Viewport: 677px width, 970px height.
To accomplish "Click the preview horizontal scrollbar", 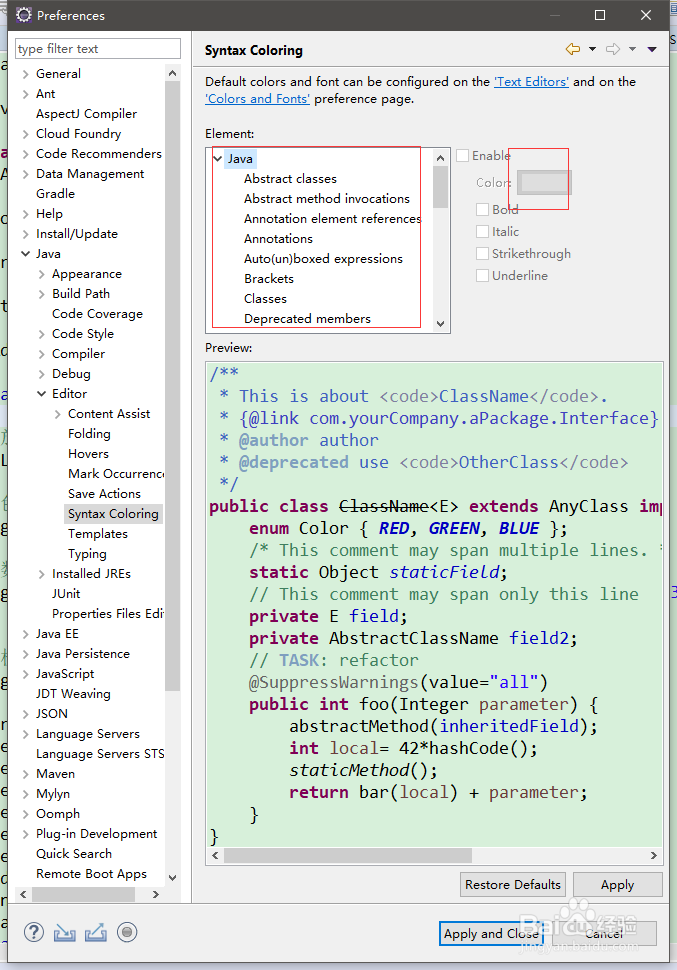I will point(348,856).
